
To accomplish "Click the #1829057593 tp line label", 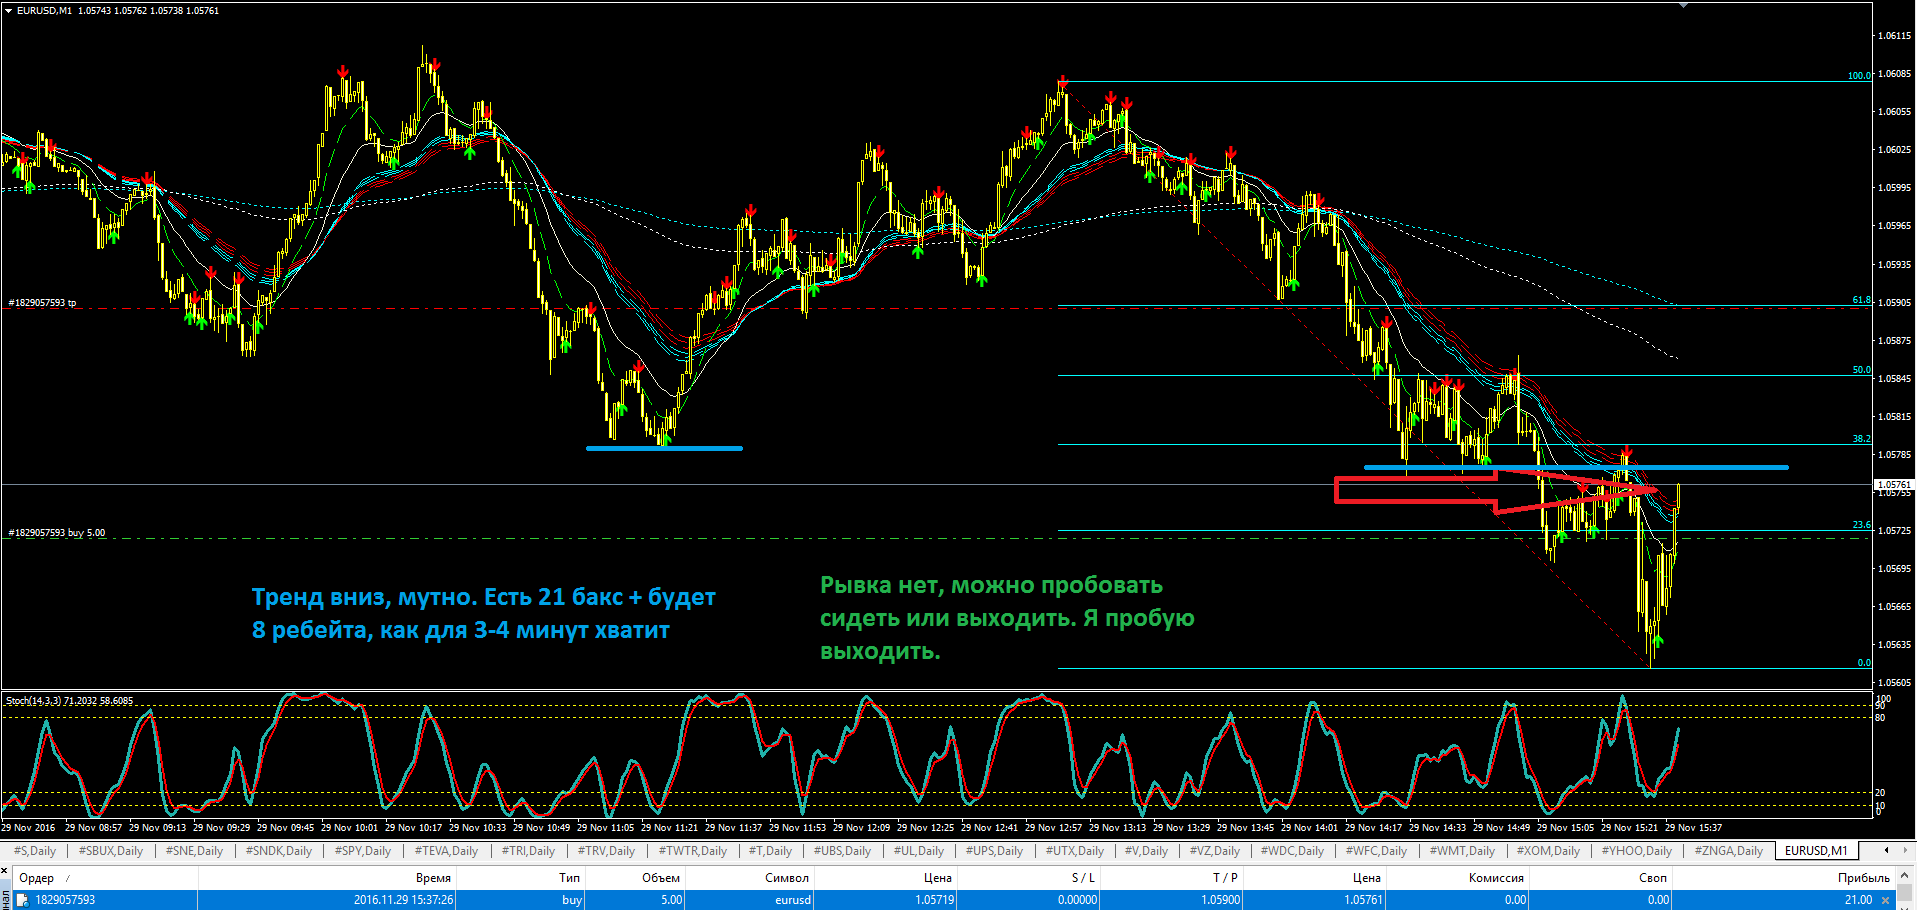I will coord(42,302).
